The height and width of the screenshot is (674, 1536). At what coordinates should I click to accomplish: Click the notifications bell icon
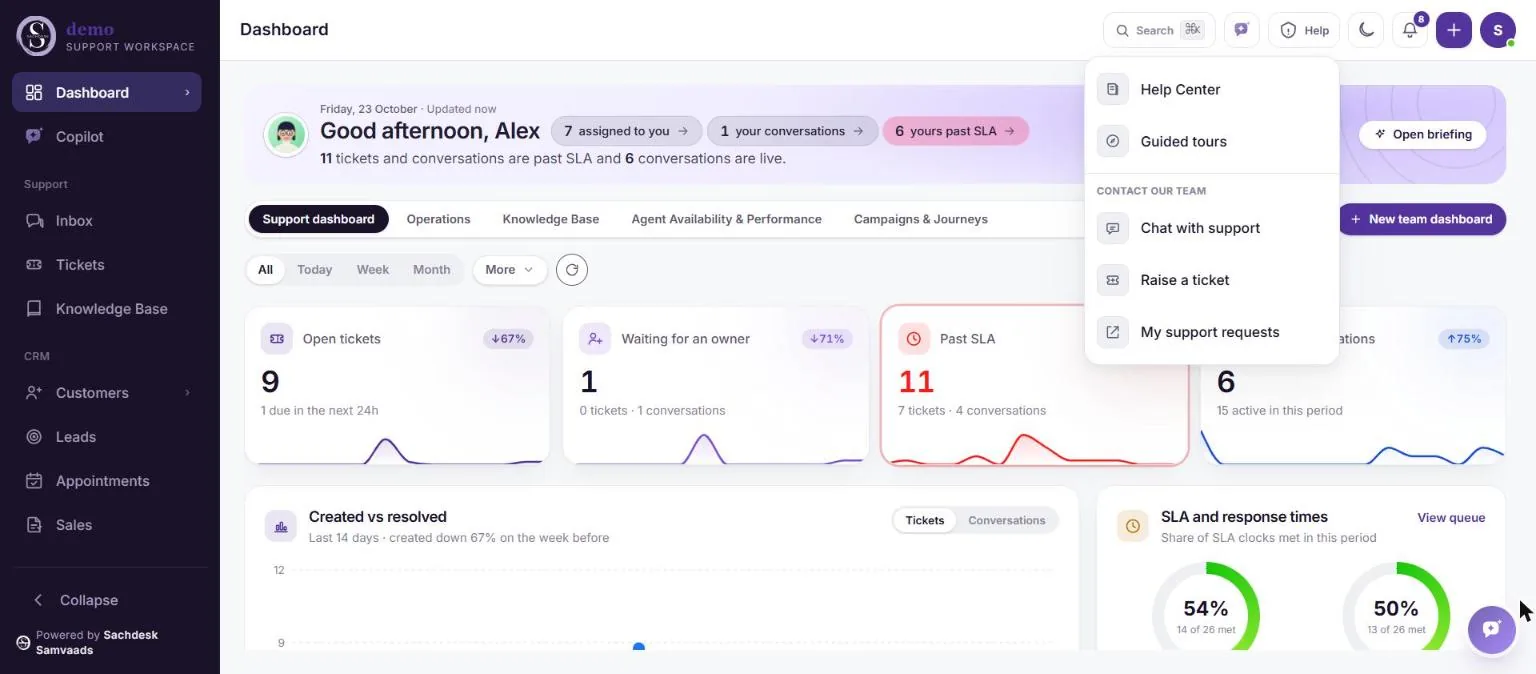click(x=1410, y=30)
